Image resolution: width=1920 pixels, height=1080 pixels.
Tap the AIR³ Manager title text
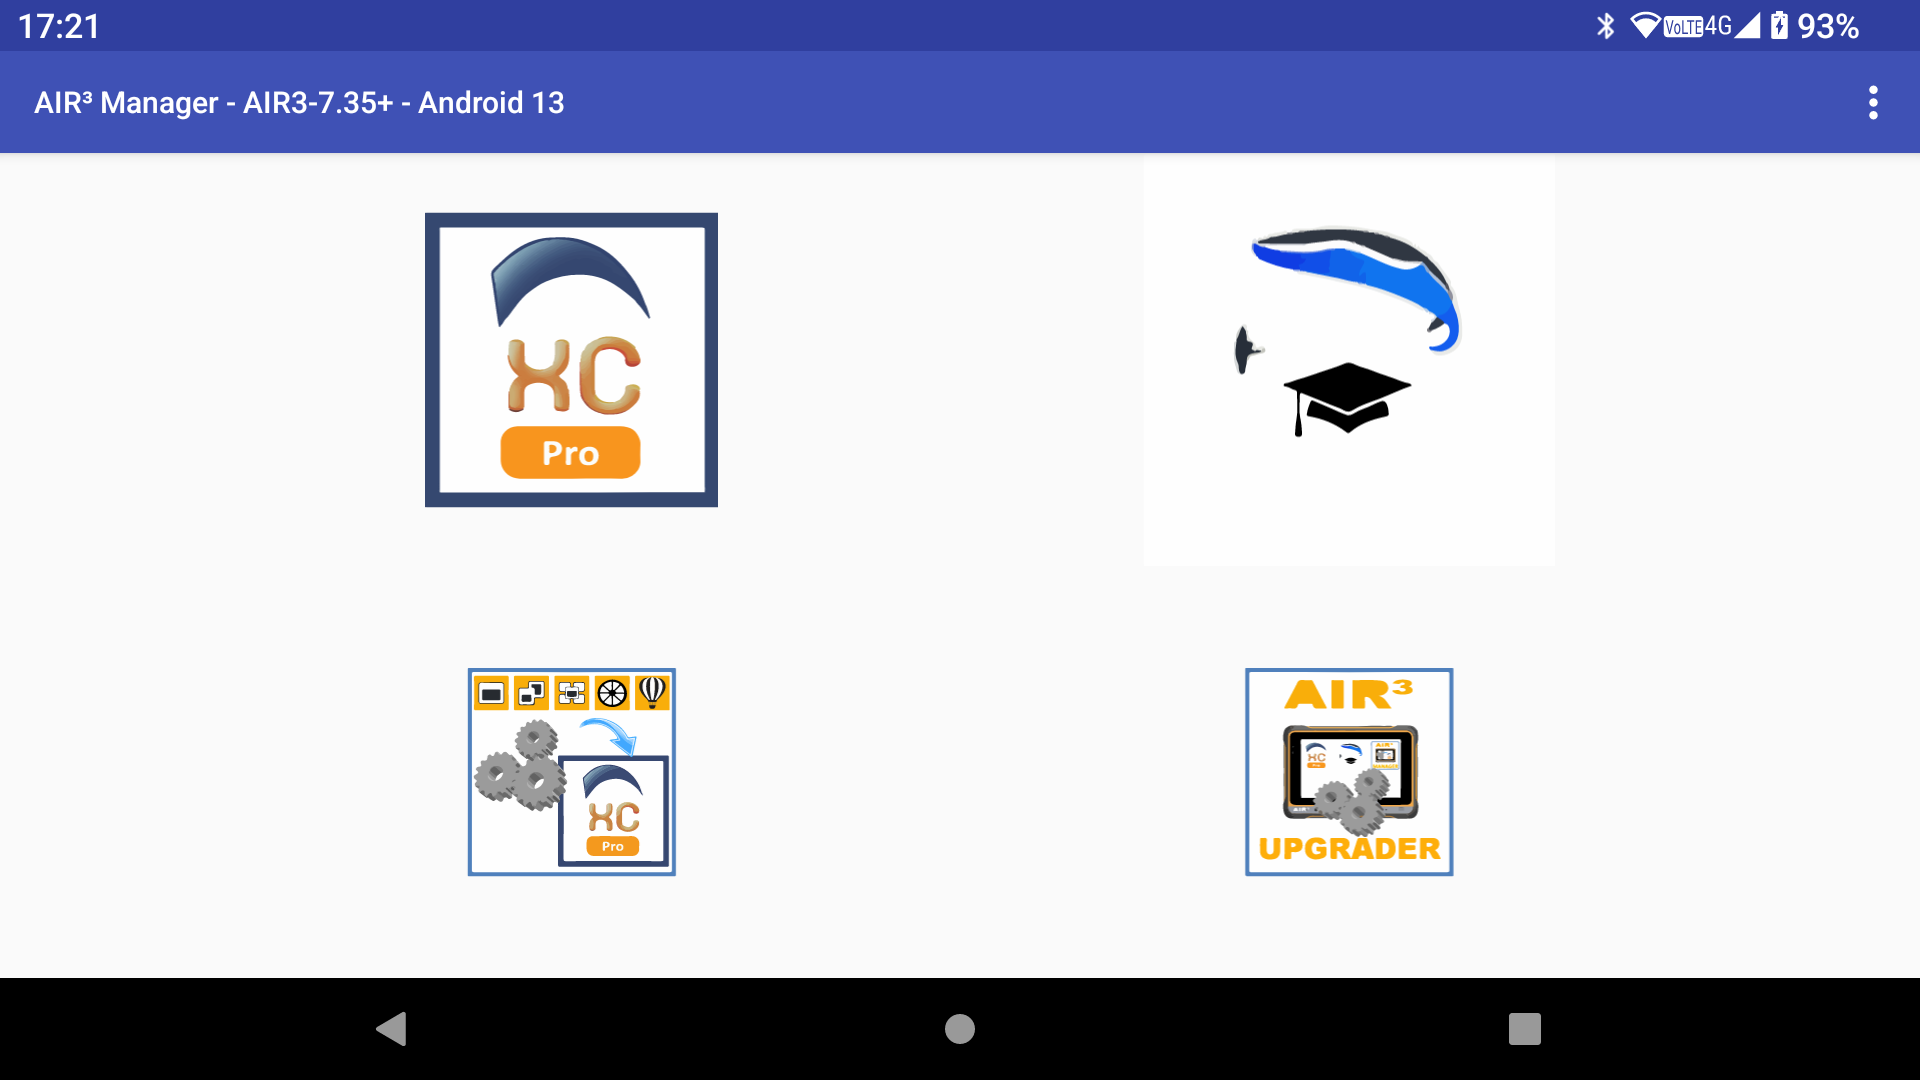[x=299, y=102]
